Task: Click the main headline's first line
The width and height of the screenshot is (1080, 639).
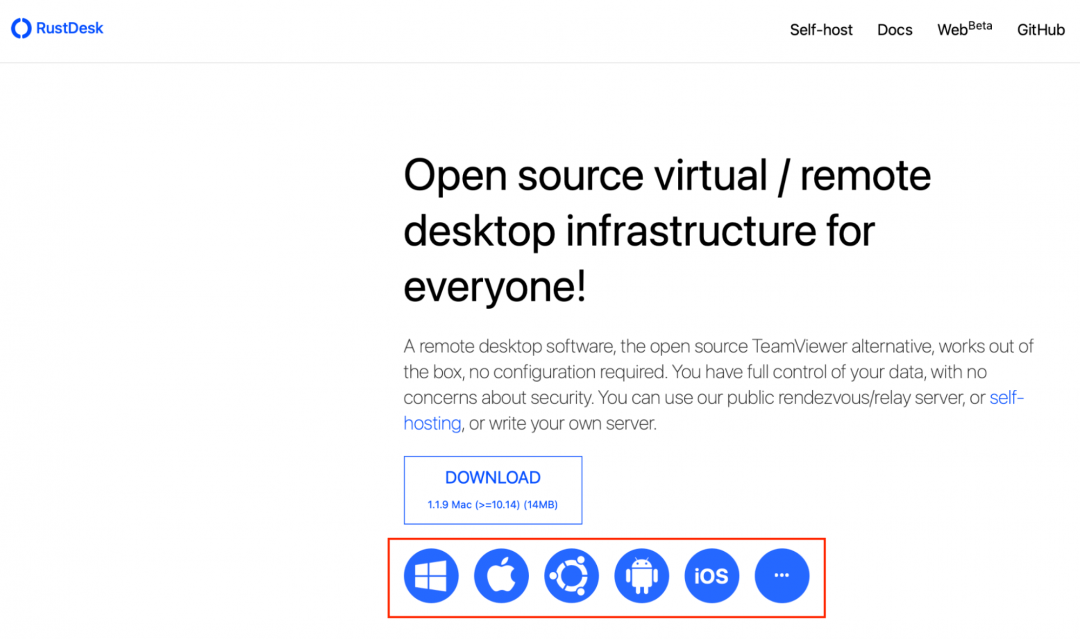Action: pos(667,176)
